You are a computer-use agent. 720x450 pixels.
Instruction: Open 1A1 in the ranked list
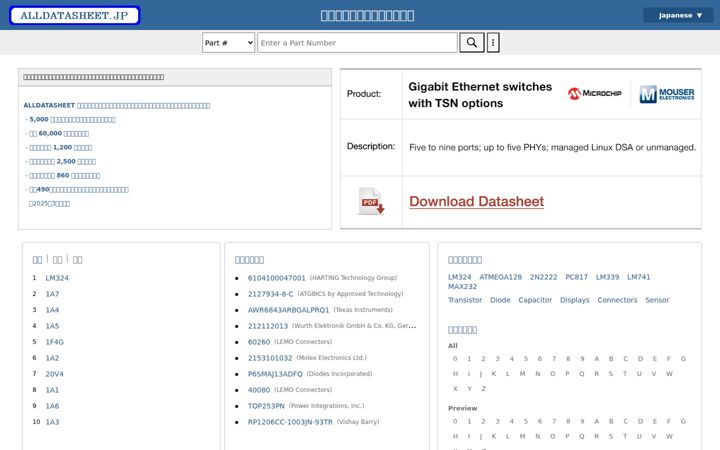(52, 390)
